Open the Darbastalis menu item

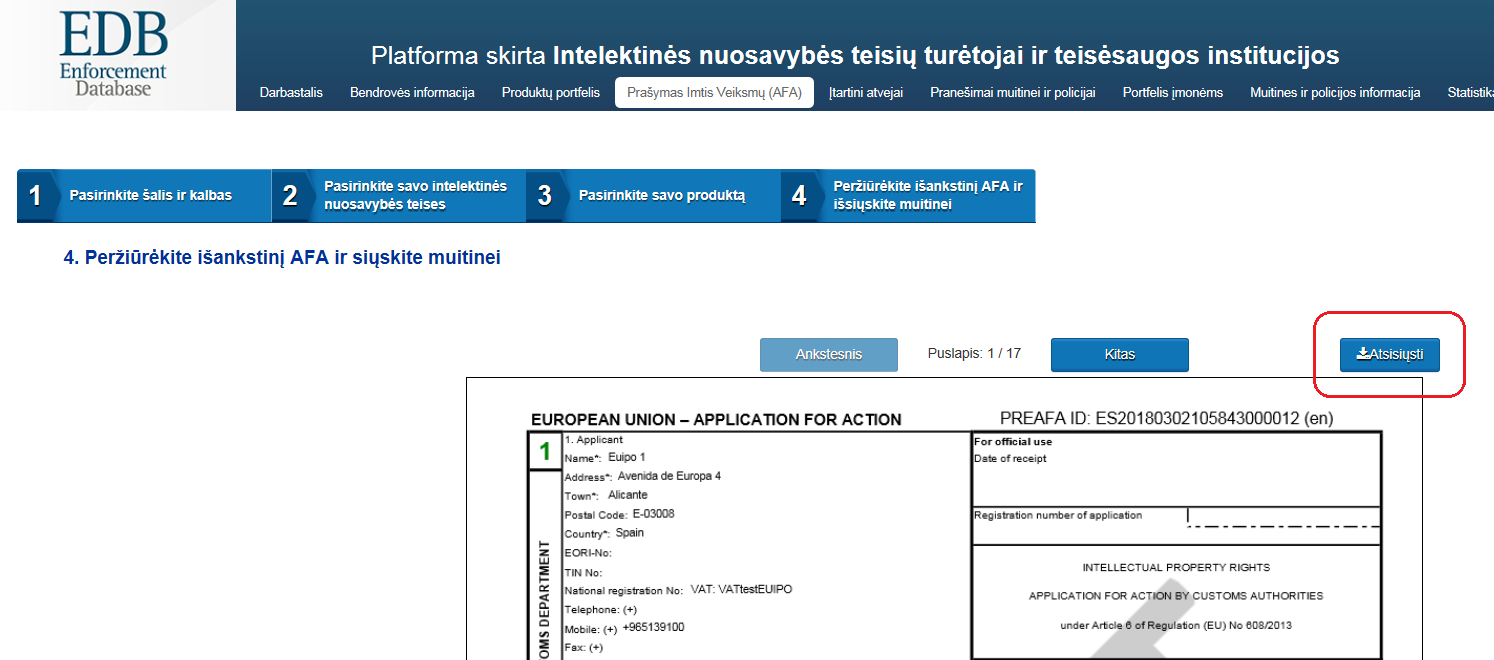click(291, 93)
